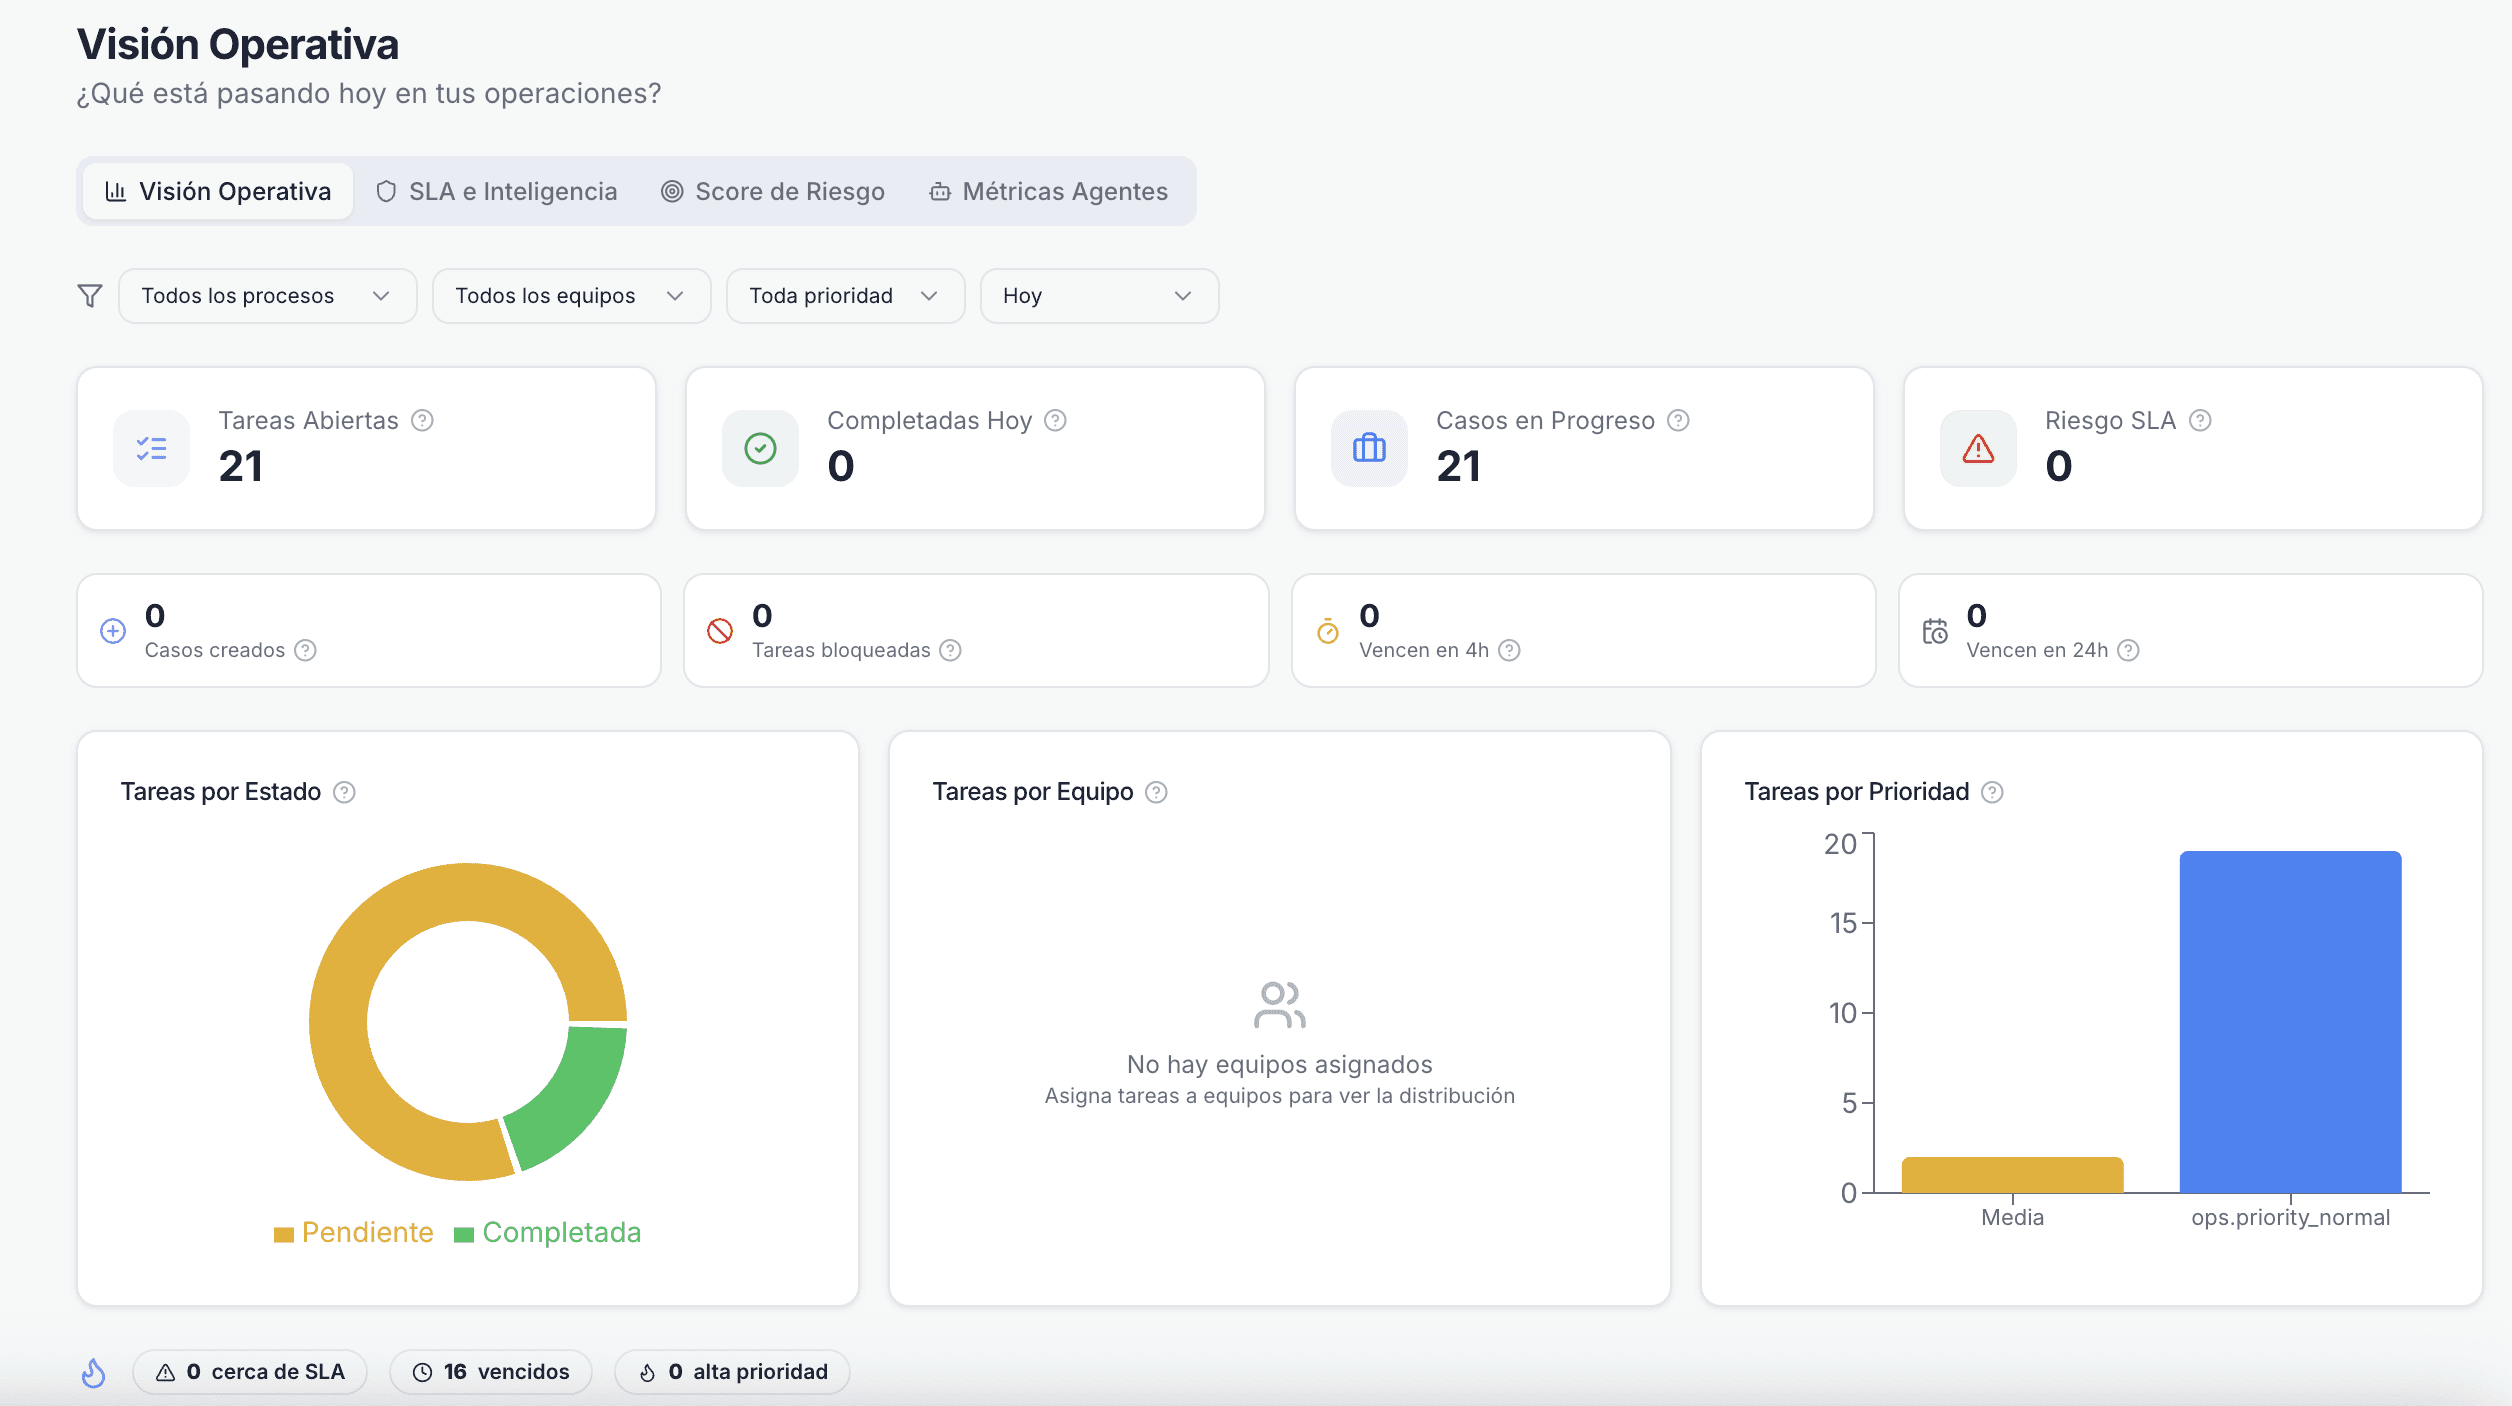
Task: Open the Todos los procesos dropdown
Action: pyautogui.click(x=267, y=296)
